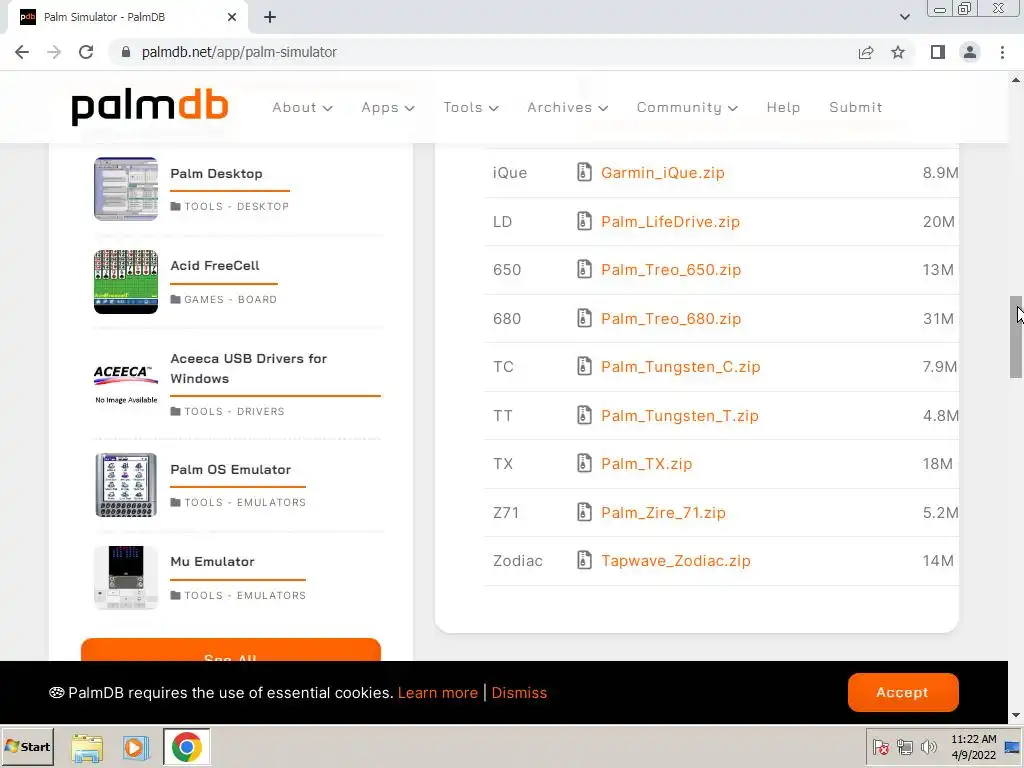The image size is (1024, 768).
Task: Download Palm_Tungsten_T.zip
Action: [x=679, y=415]
